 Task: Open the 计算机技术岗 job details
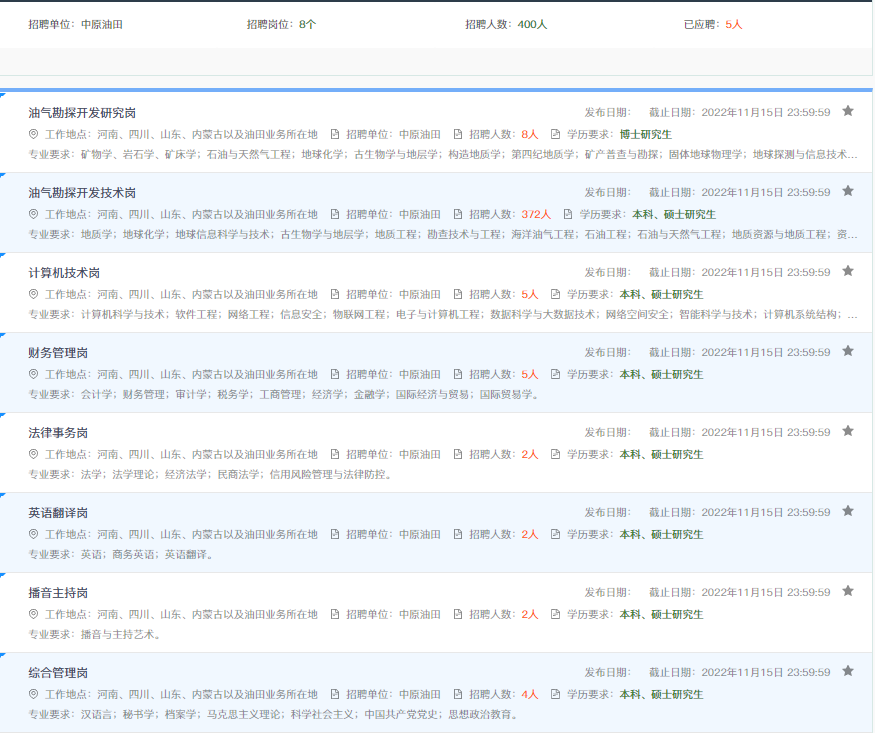(x=64, y=273)
